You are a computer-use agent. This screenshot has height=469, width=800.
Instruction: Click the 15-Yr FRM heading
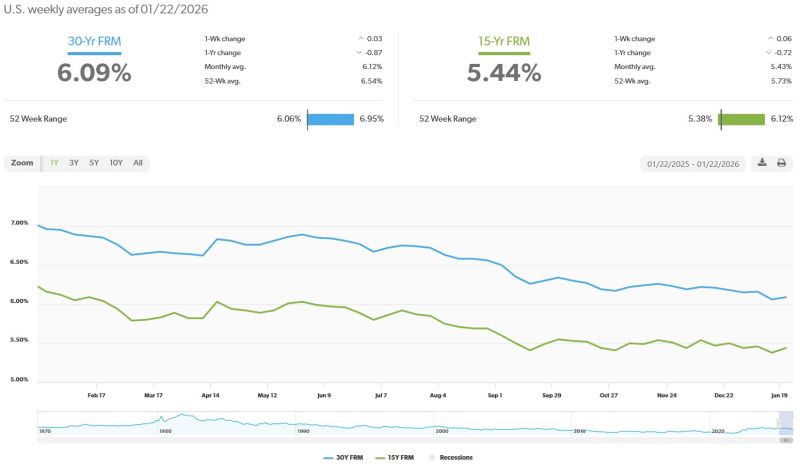coord(504,43)
